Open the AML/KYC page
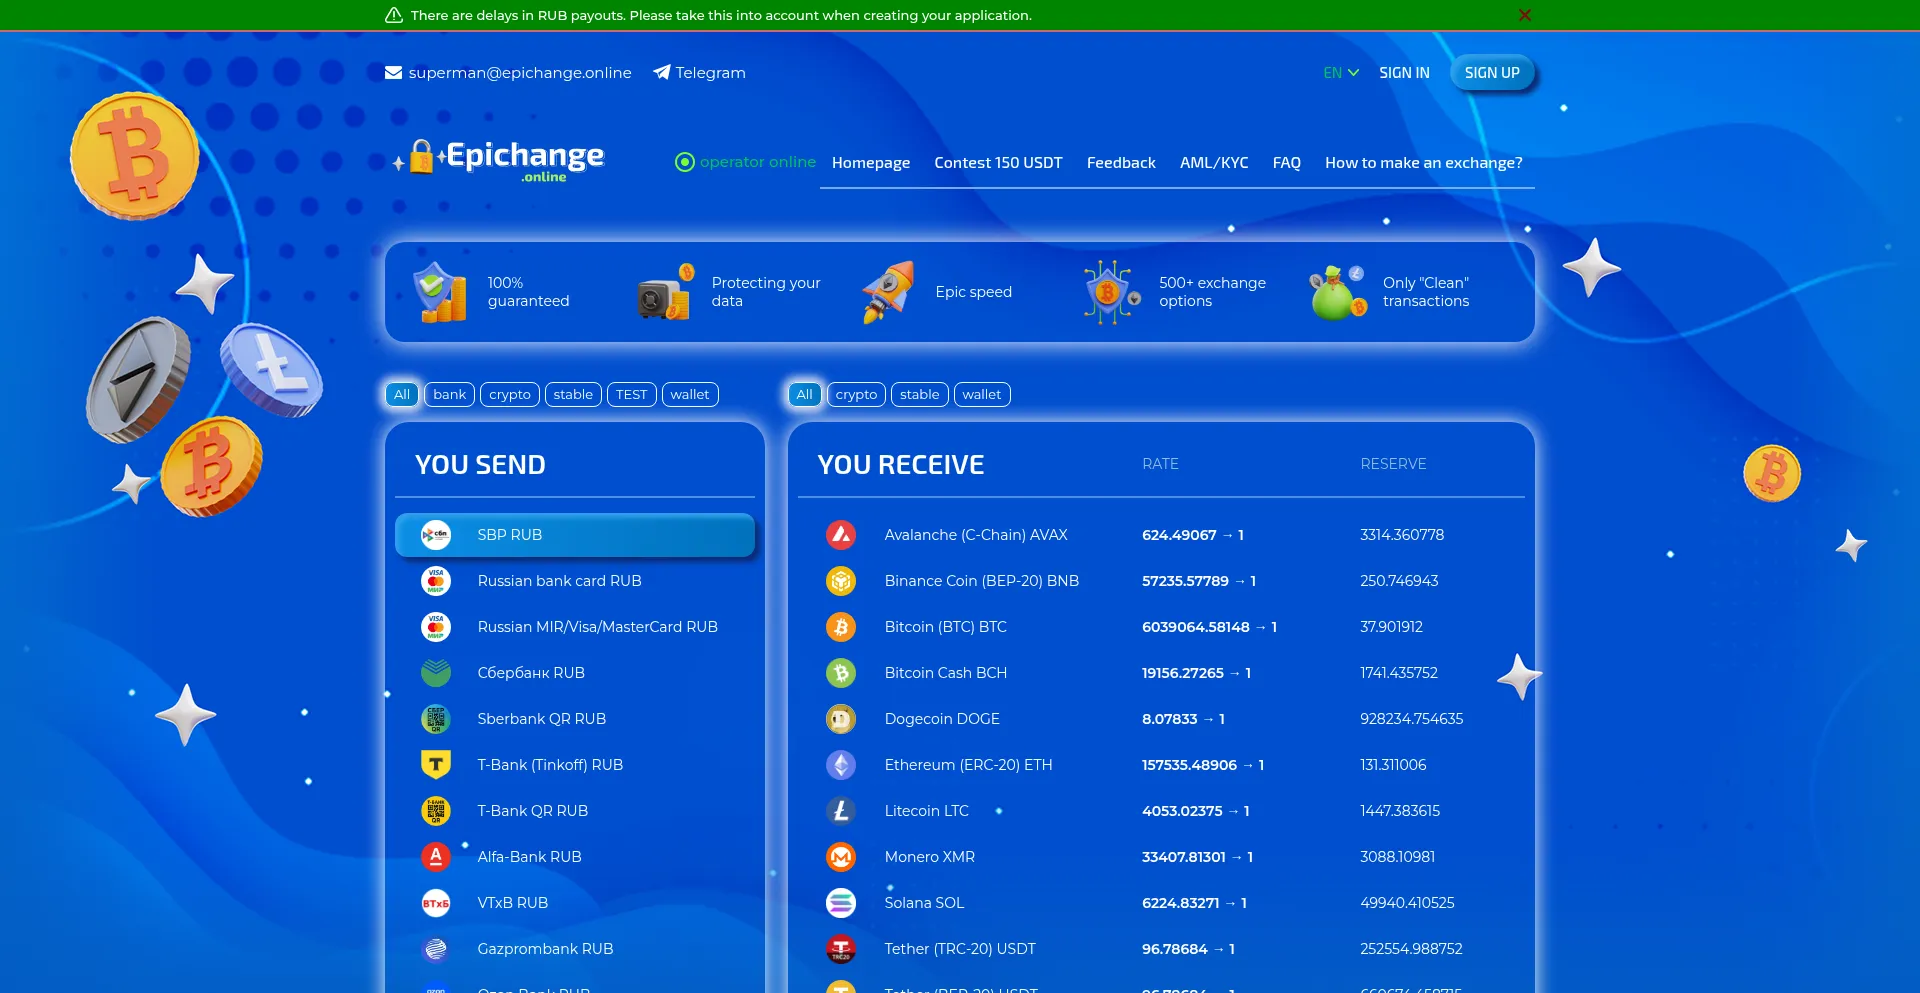Viewport: 1920px width, 993px height. pos(1214,163)
